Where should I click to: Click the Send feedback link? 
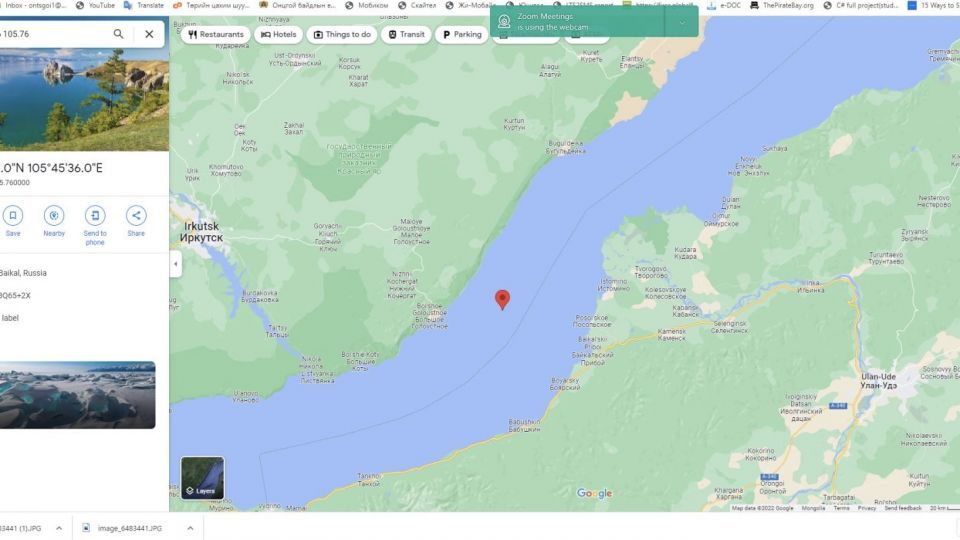[902, 508]
